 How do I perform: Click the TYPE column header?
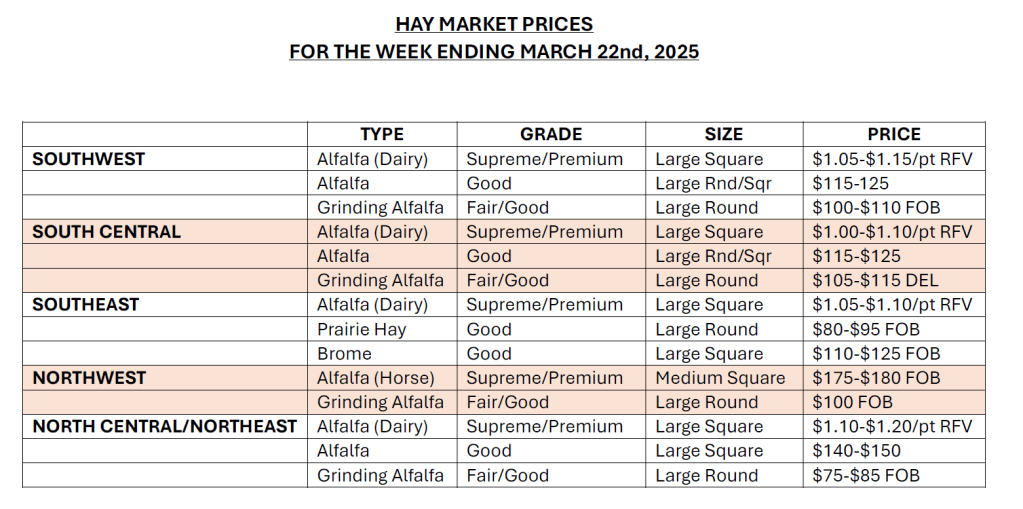(x=382, y=134)
